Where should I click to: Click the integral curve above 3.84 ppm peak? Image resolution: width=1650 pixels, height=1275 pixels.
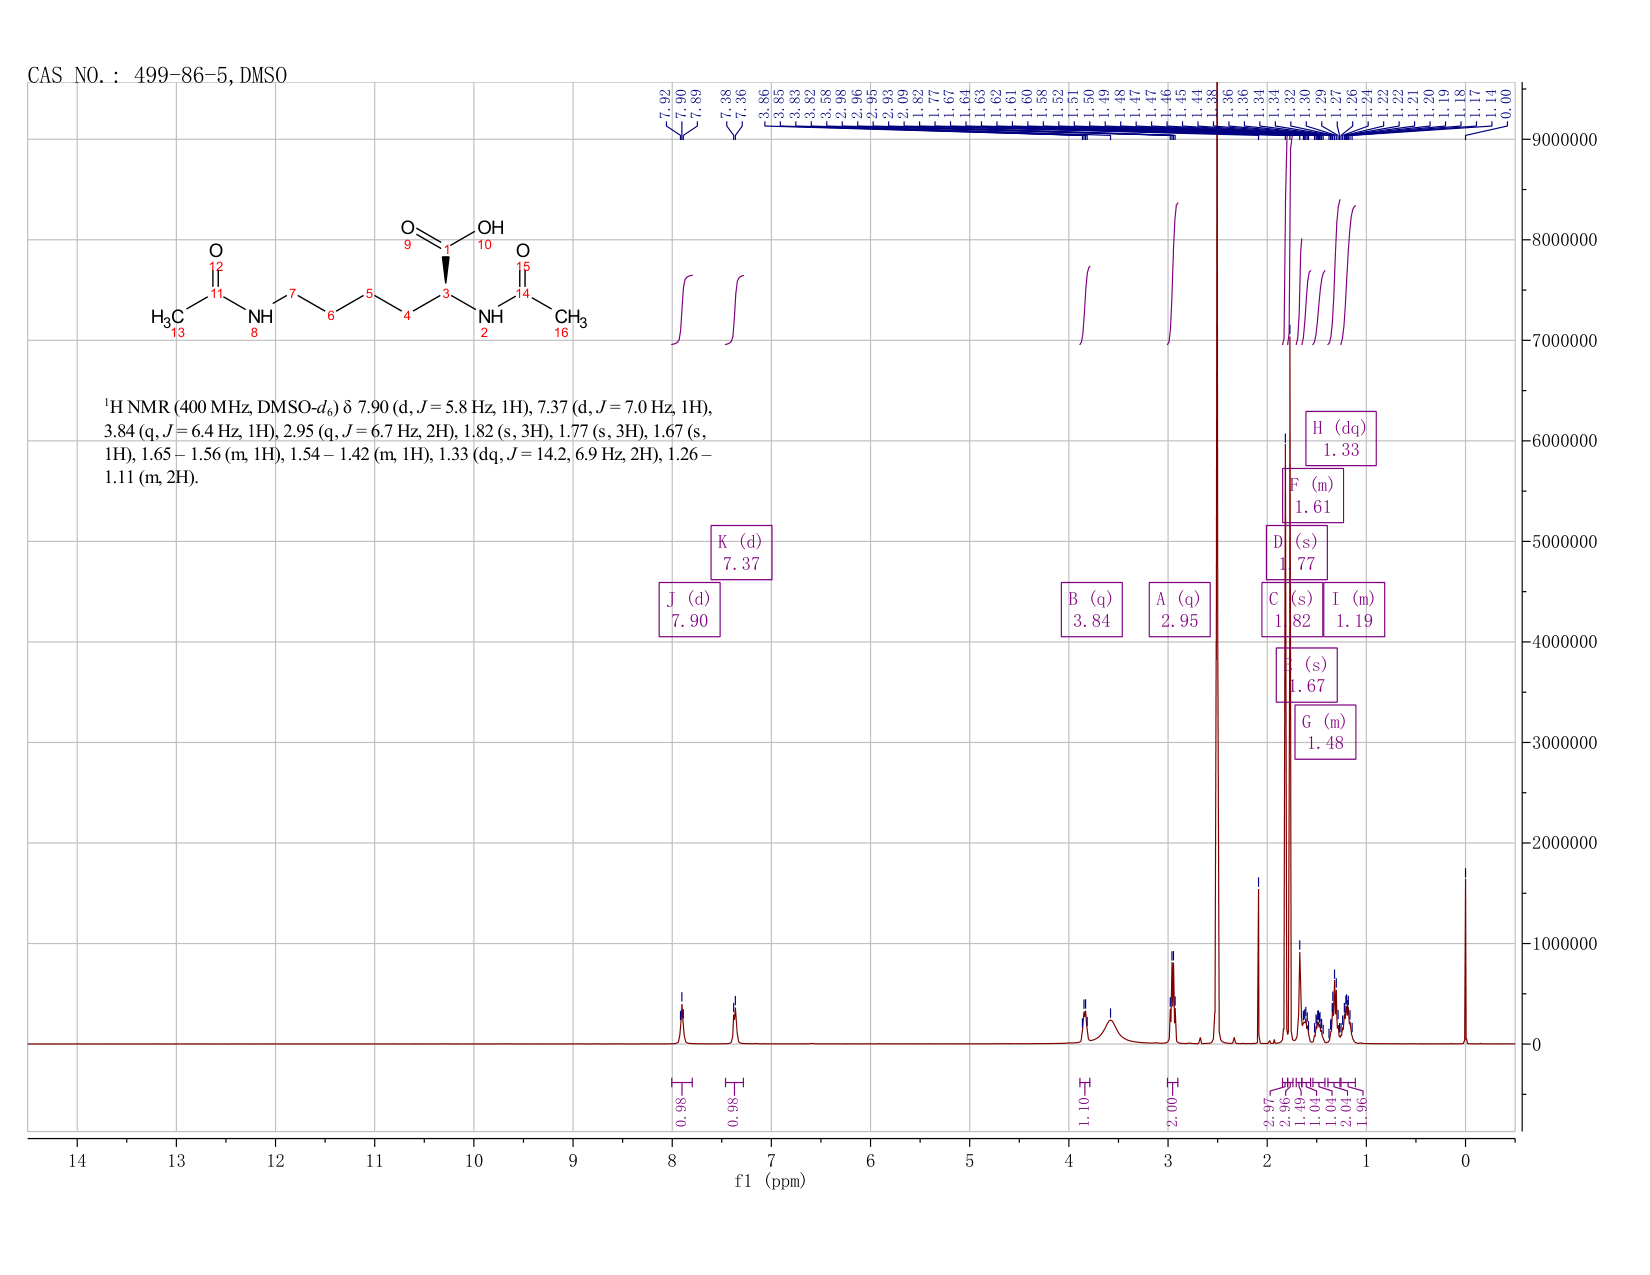(1085, 305)
